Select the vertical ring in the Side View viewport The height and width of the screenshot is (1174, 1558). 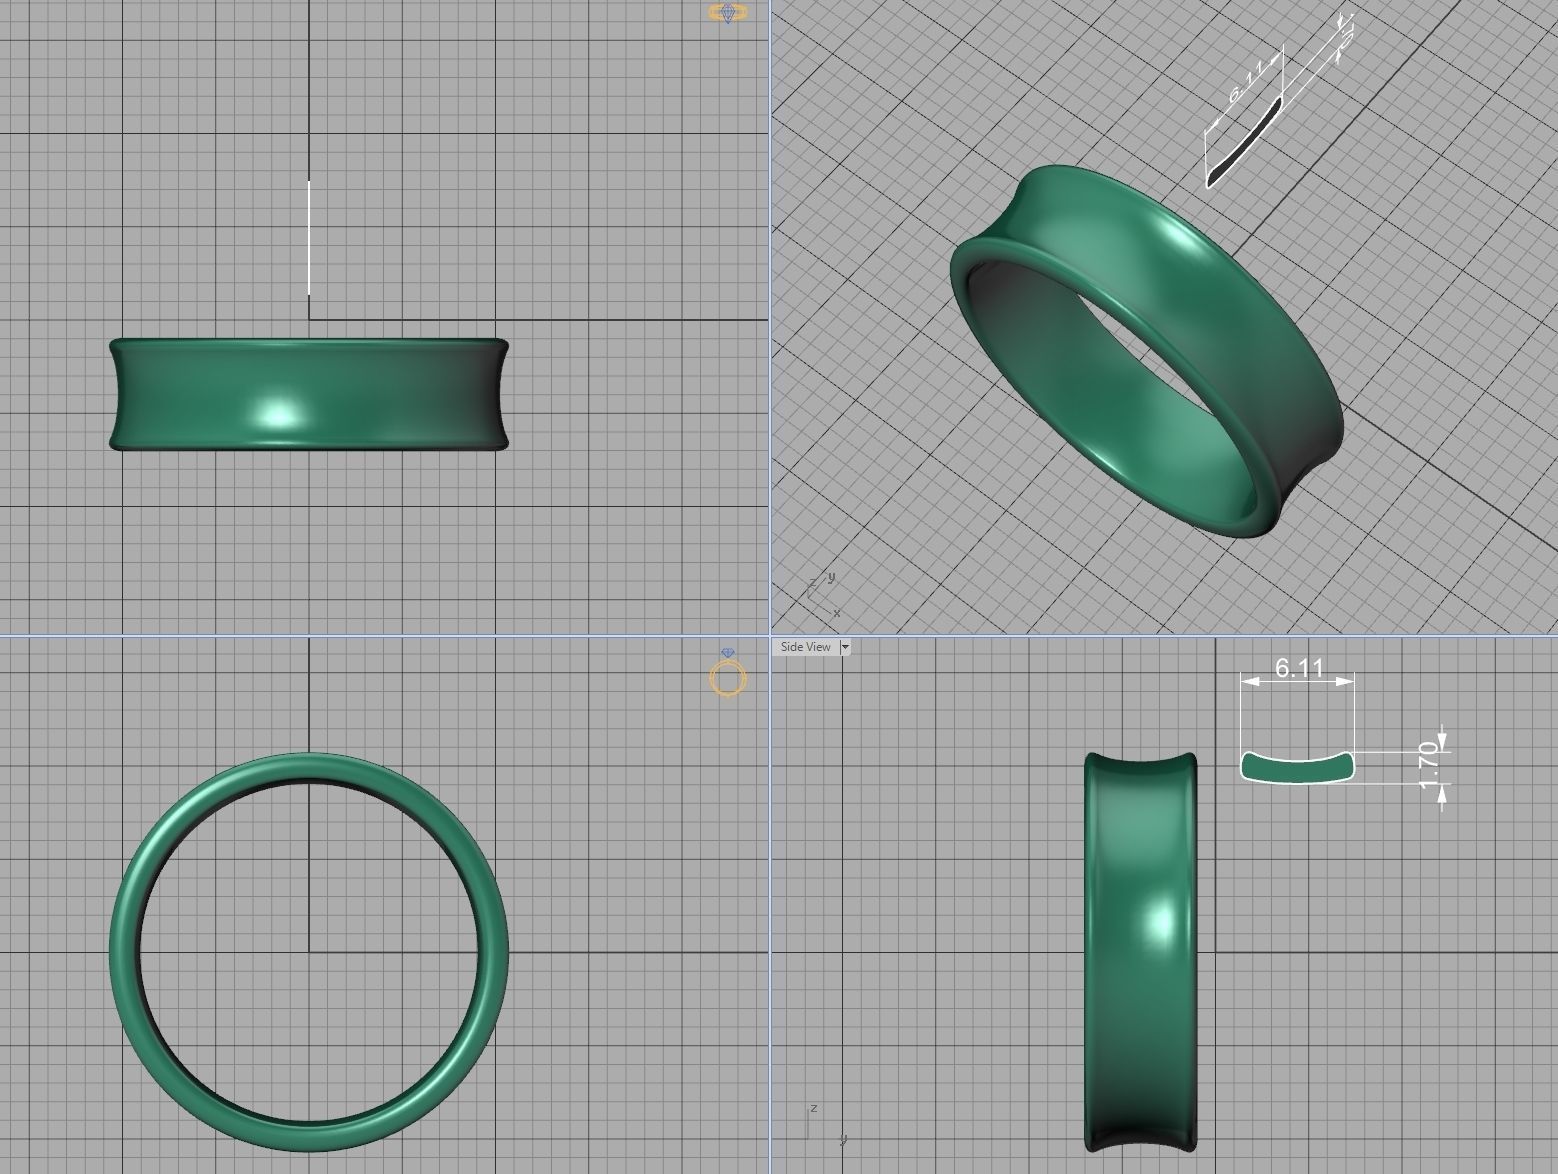[1140, 951]
